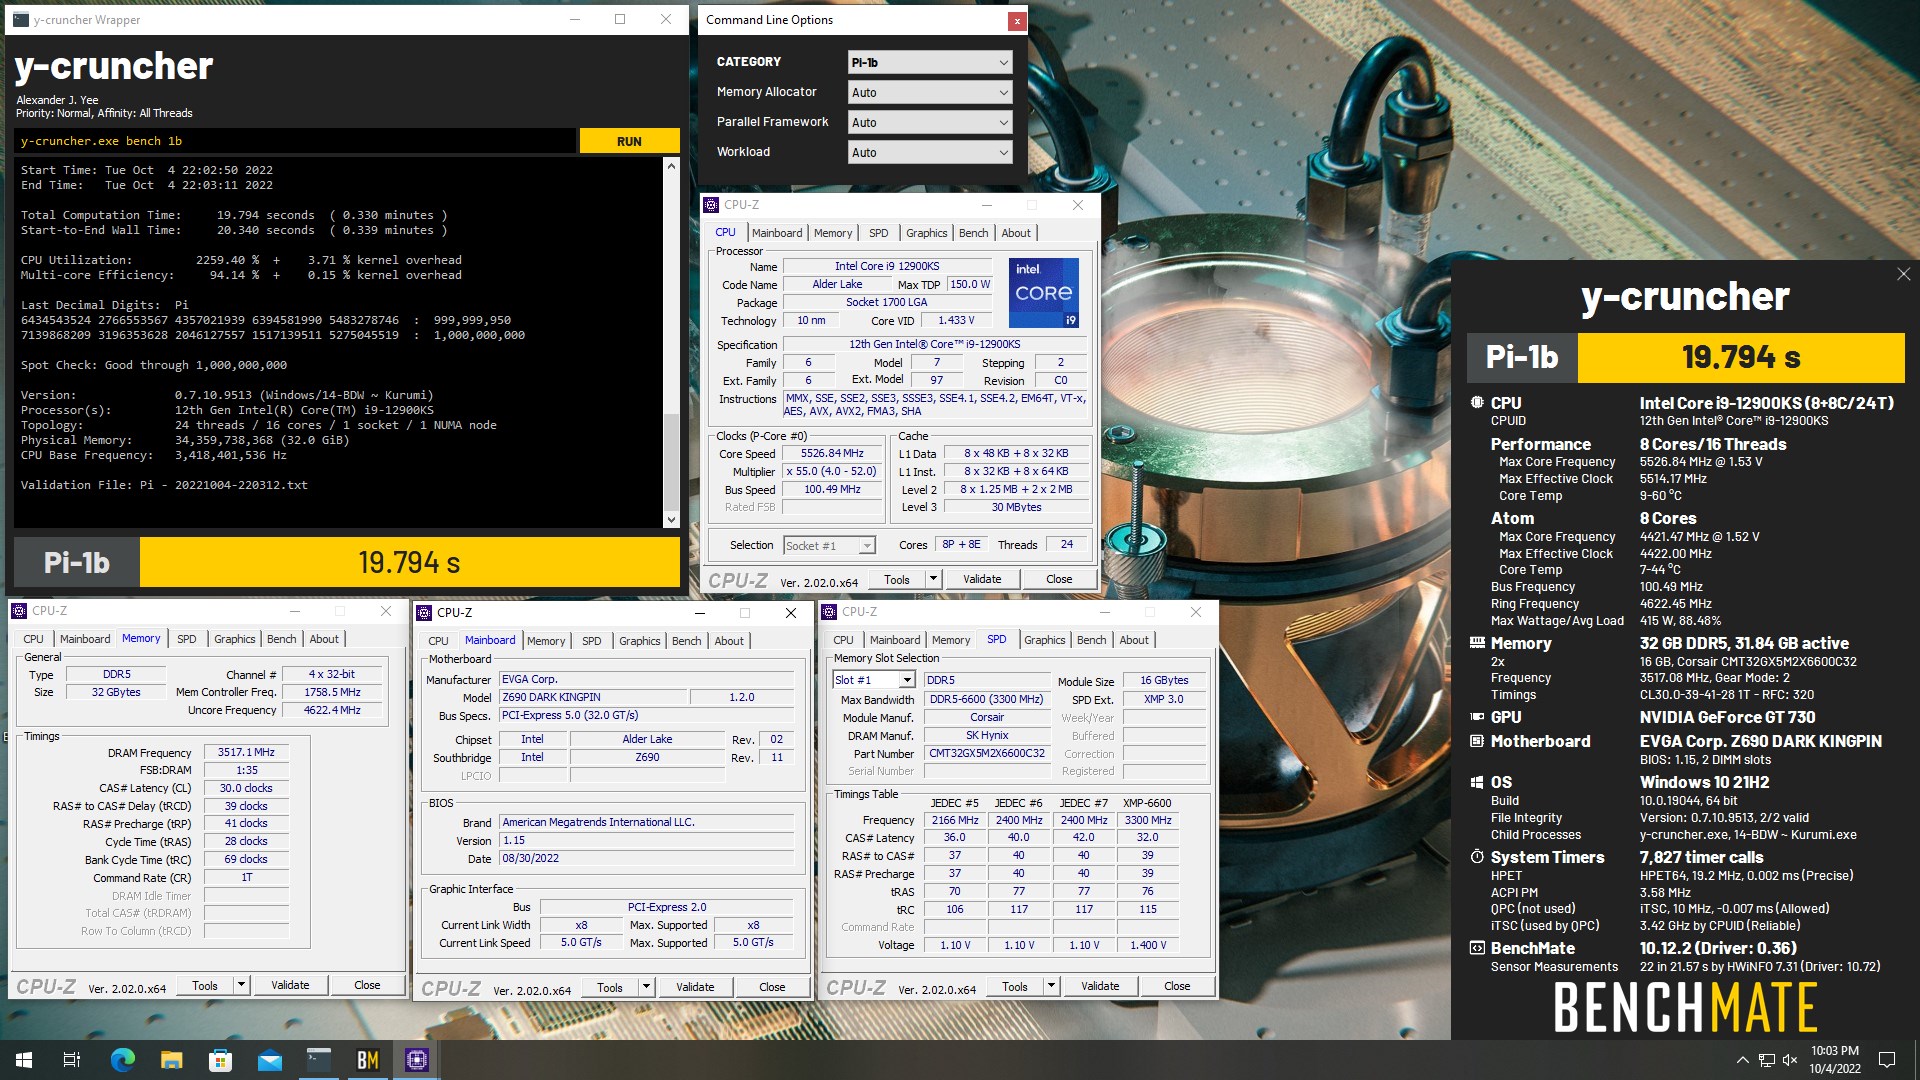Open Microsoft Store taskbar icon
The image size is (1920, 1080).
coord(220,1060)
